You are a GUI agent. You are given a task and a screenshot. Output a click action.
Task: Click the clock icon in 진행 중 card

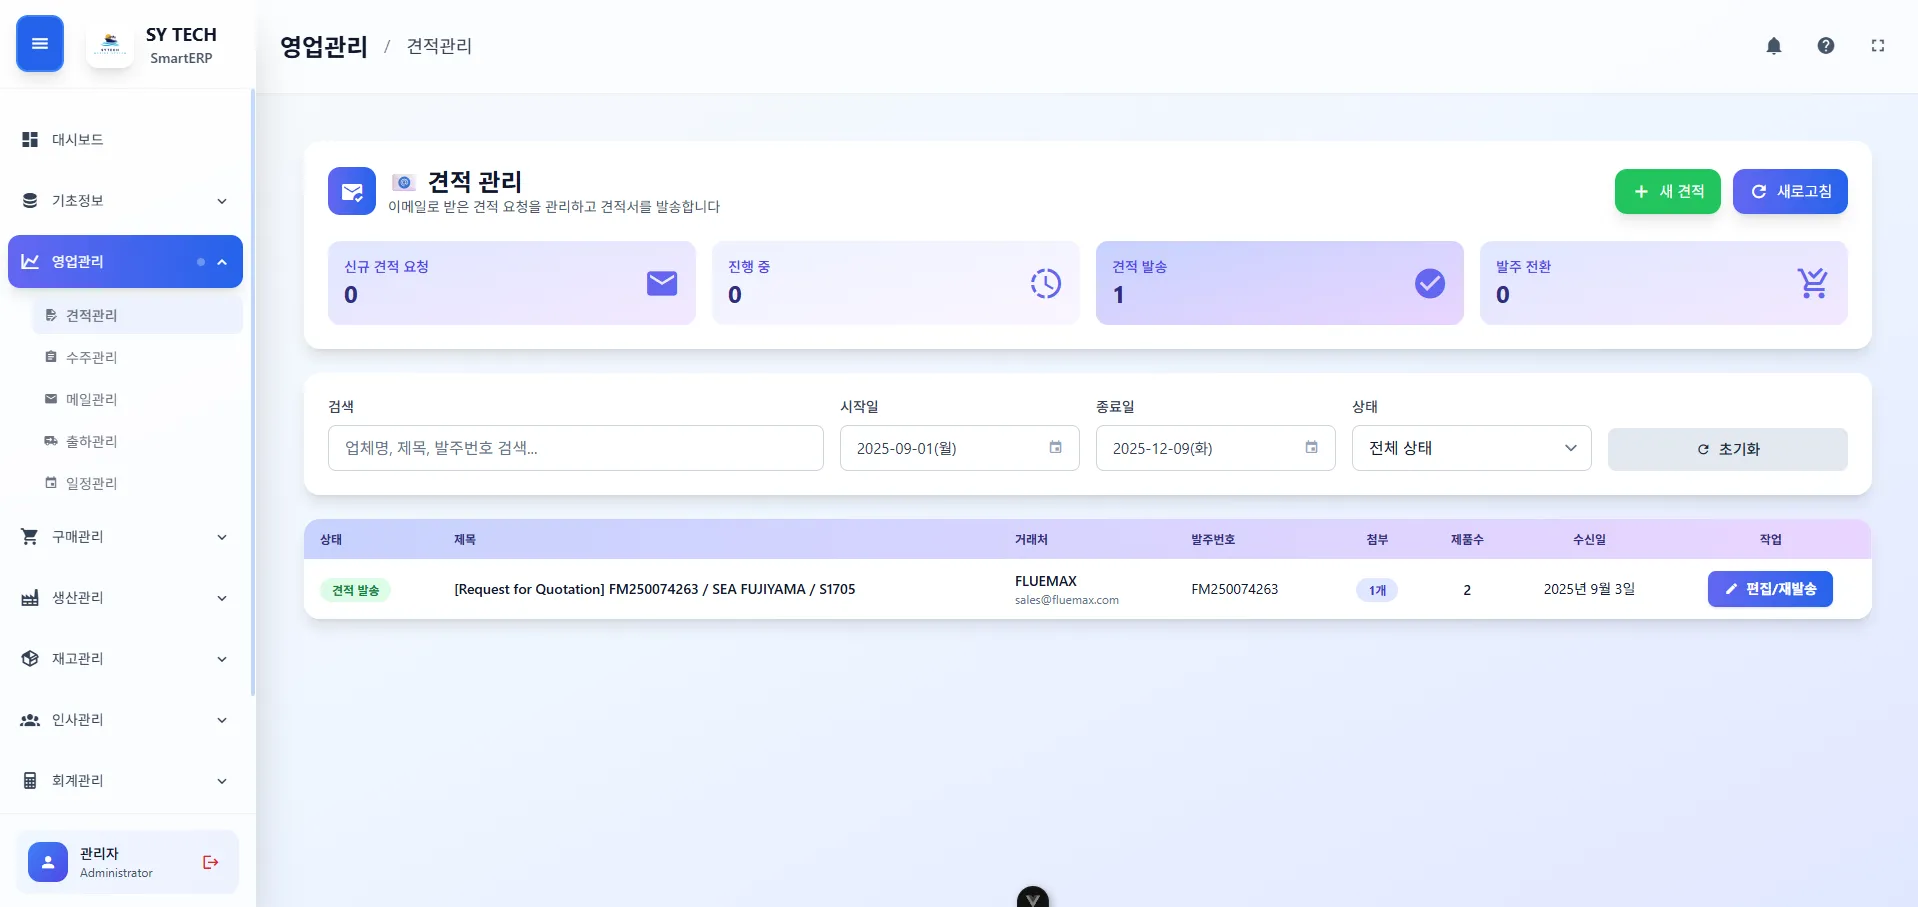click(x=1046, y=283)
